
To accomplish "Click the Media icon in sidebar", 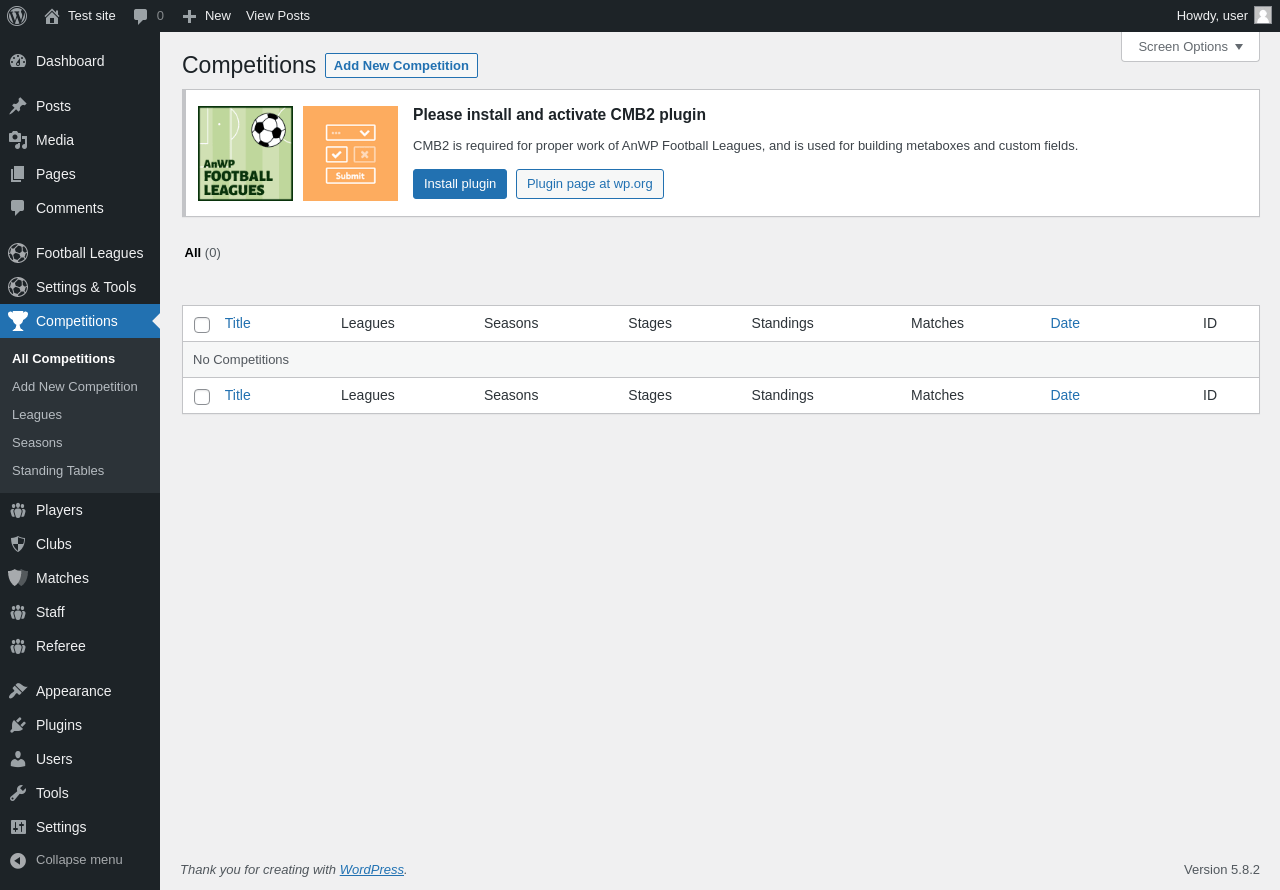I will pos(18,140).
